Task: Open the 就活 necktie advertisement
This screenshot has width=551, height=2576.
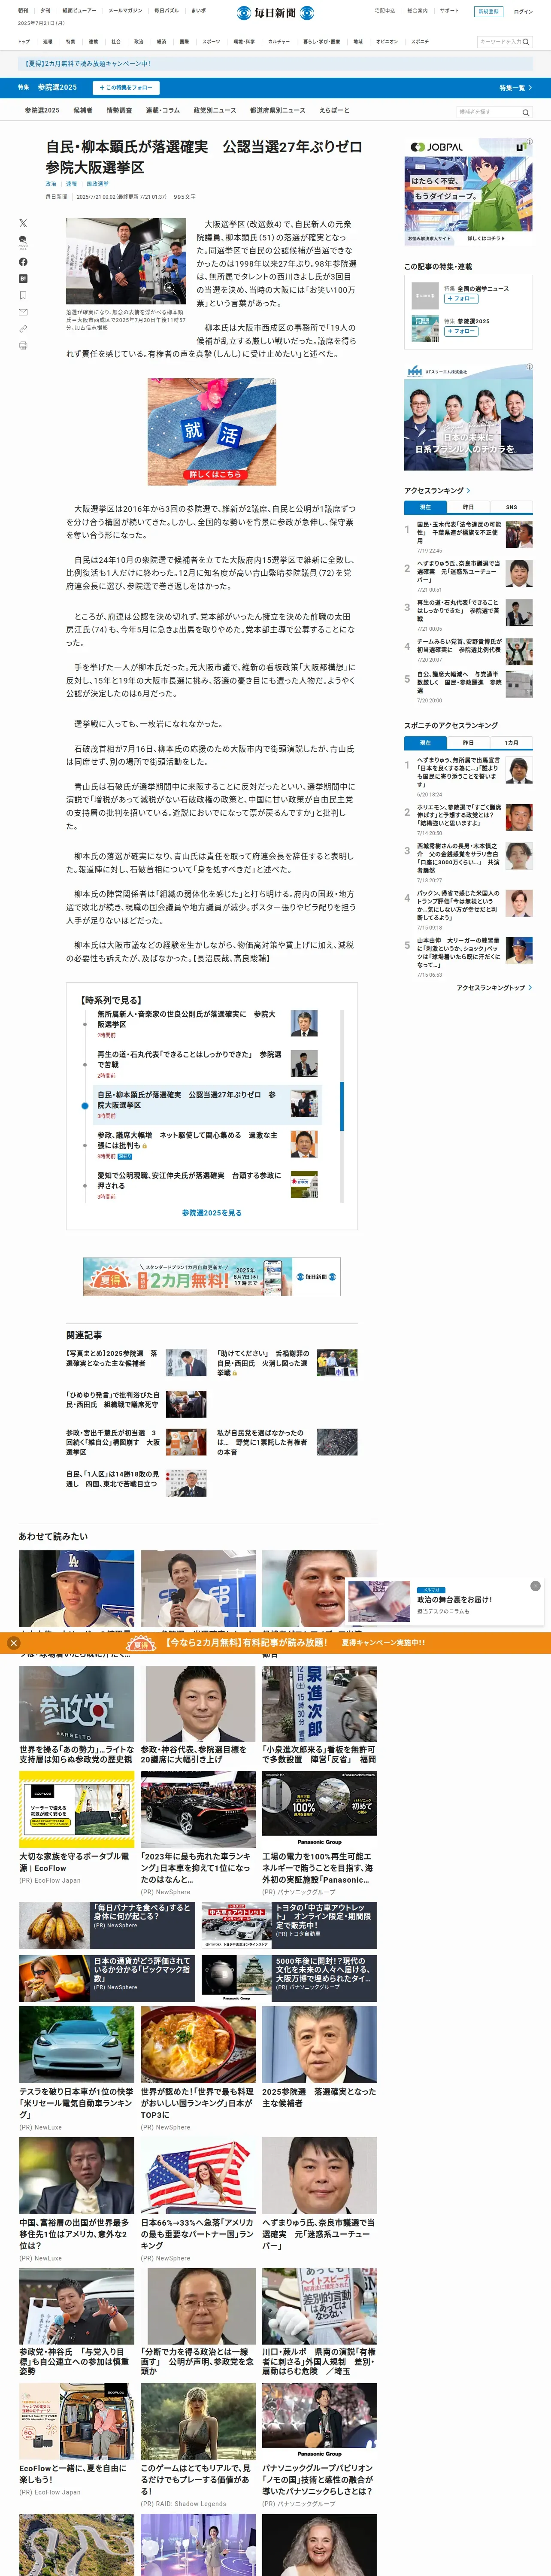Action: [212, 432]
